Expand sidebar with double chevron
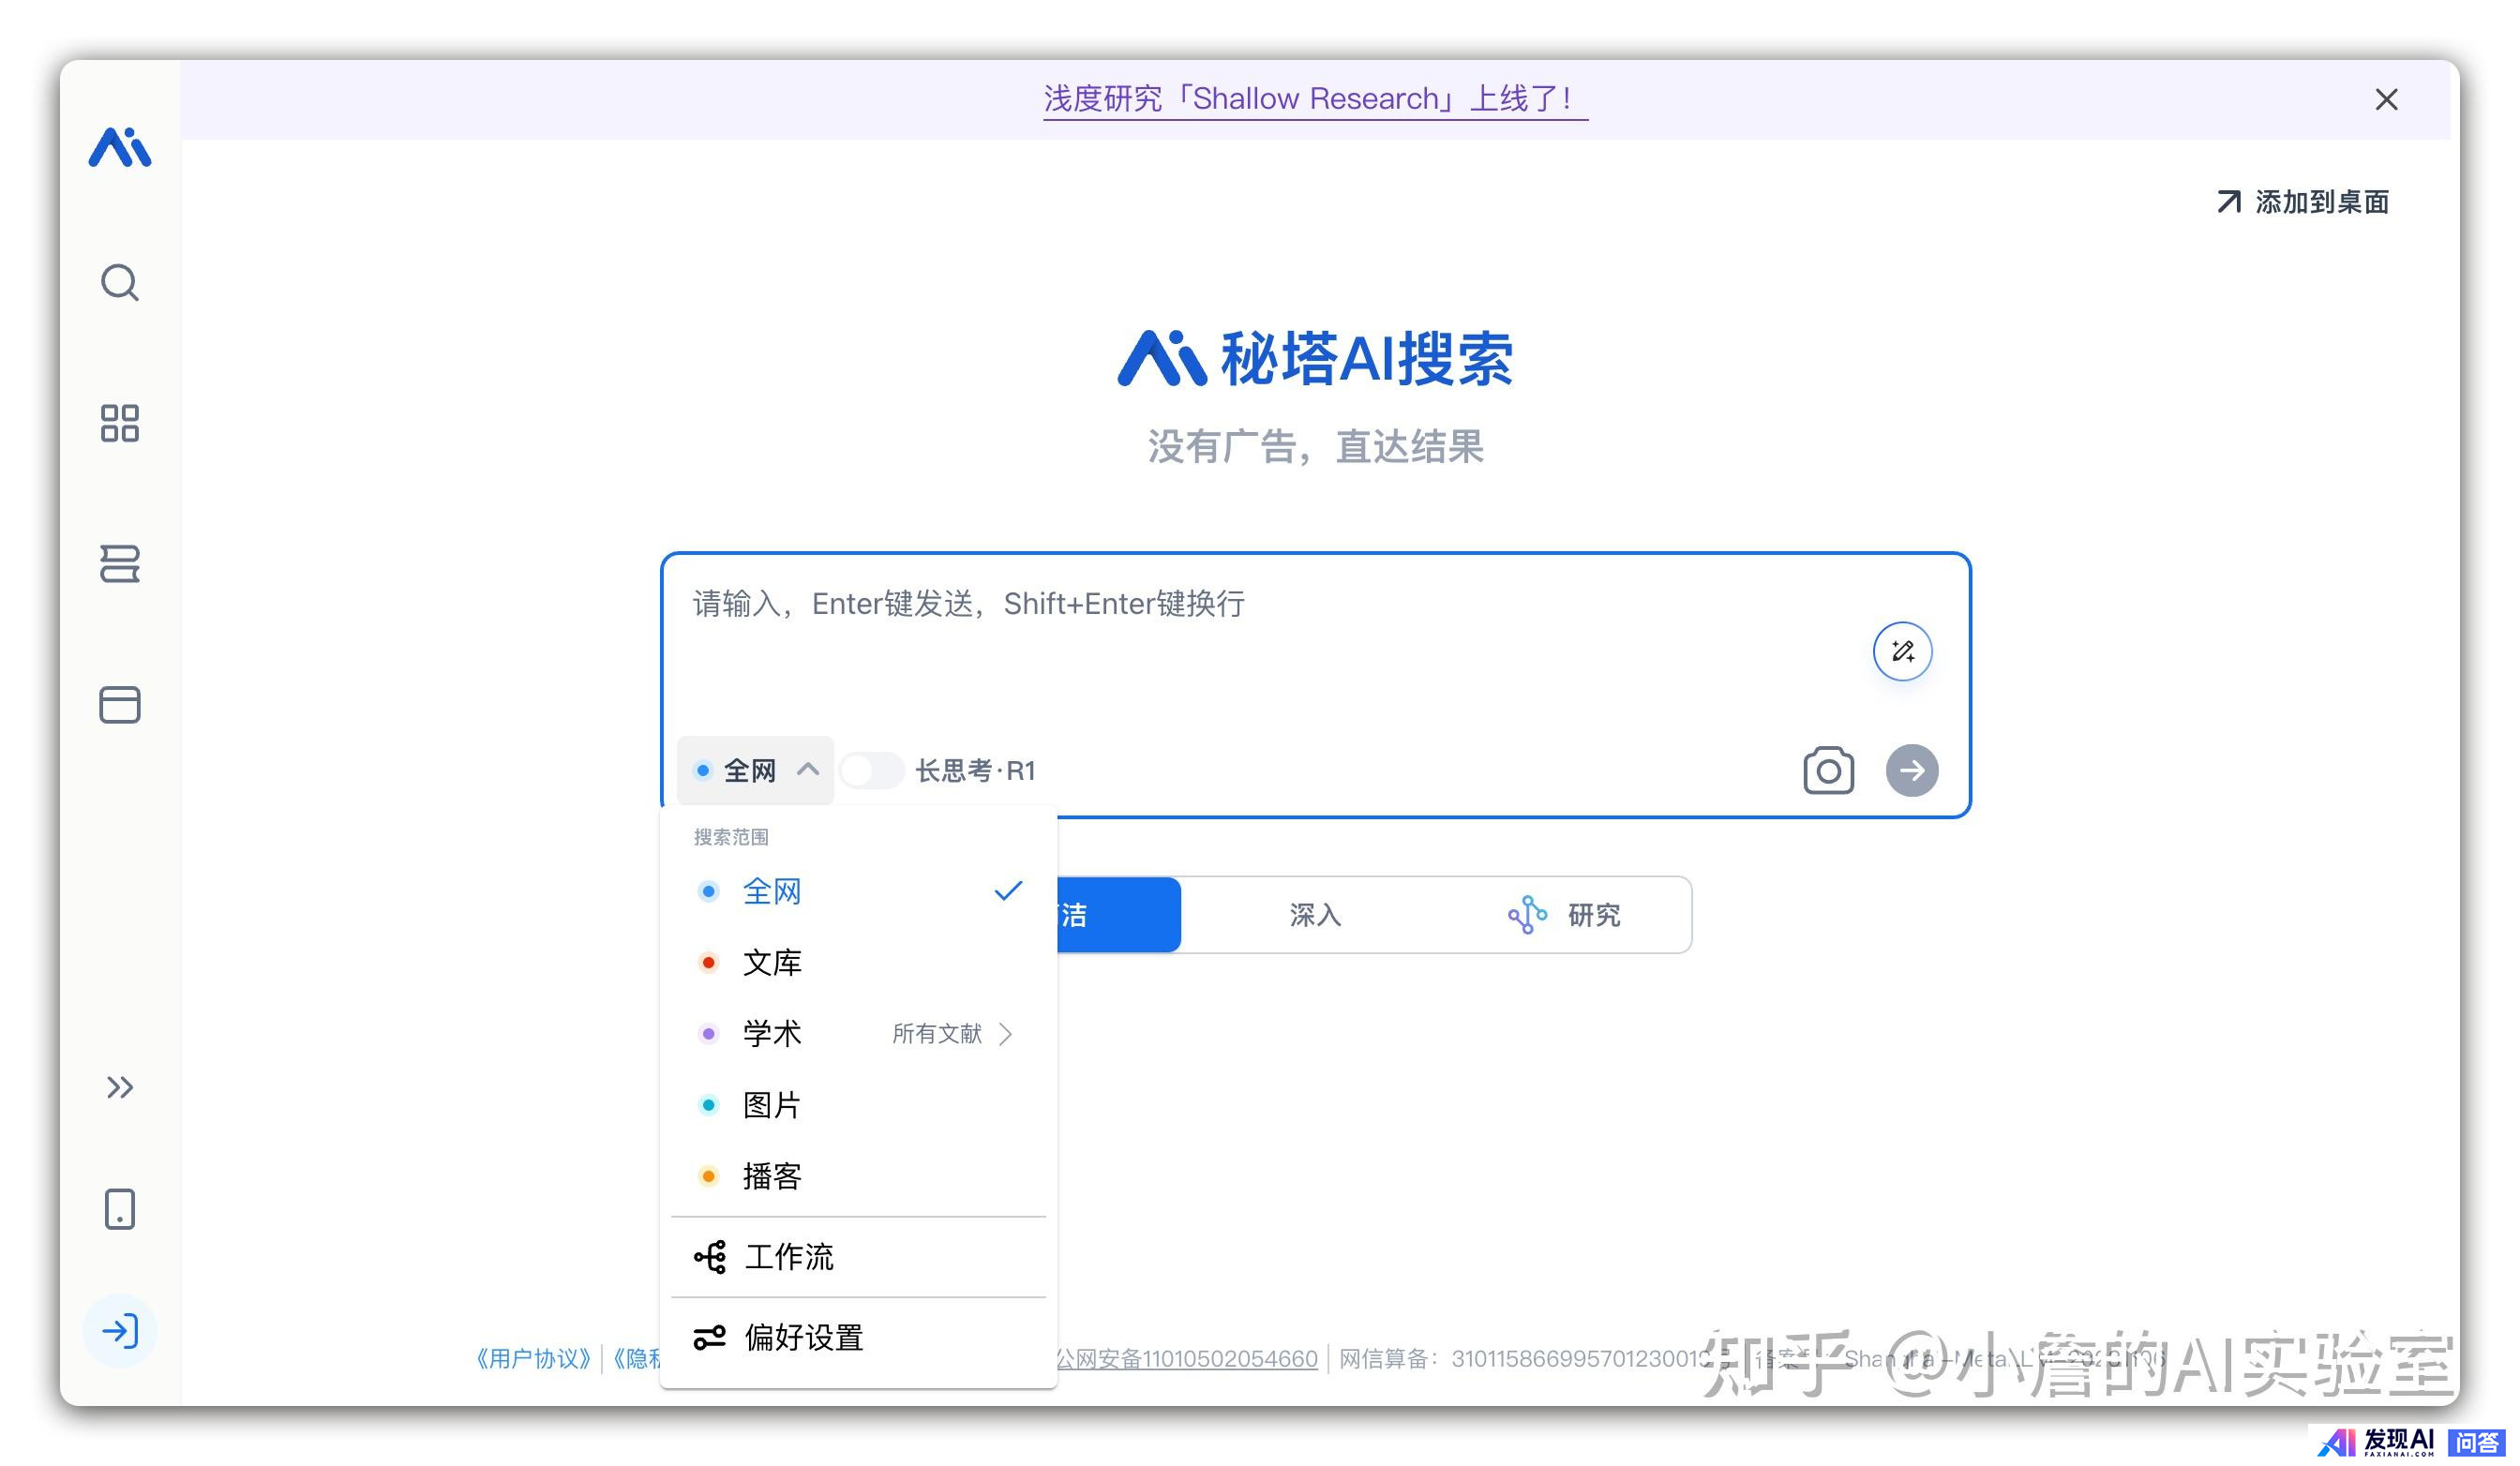The image size is (2520, 1466). (120, 1087)
